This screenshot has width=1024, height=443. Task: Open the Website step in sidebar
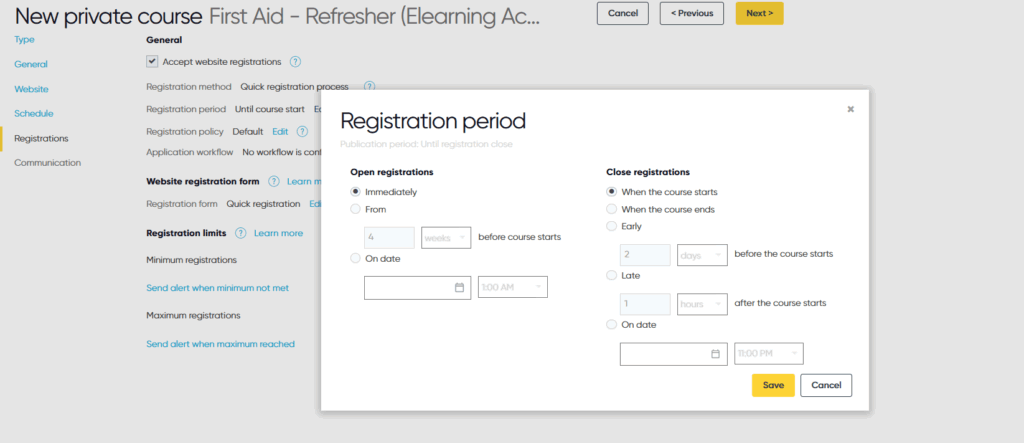(x=31, y=89)
